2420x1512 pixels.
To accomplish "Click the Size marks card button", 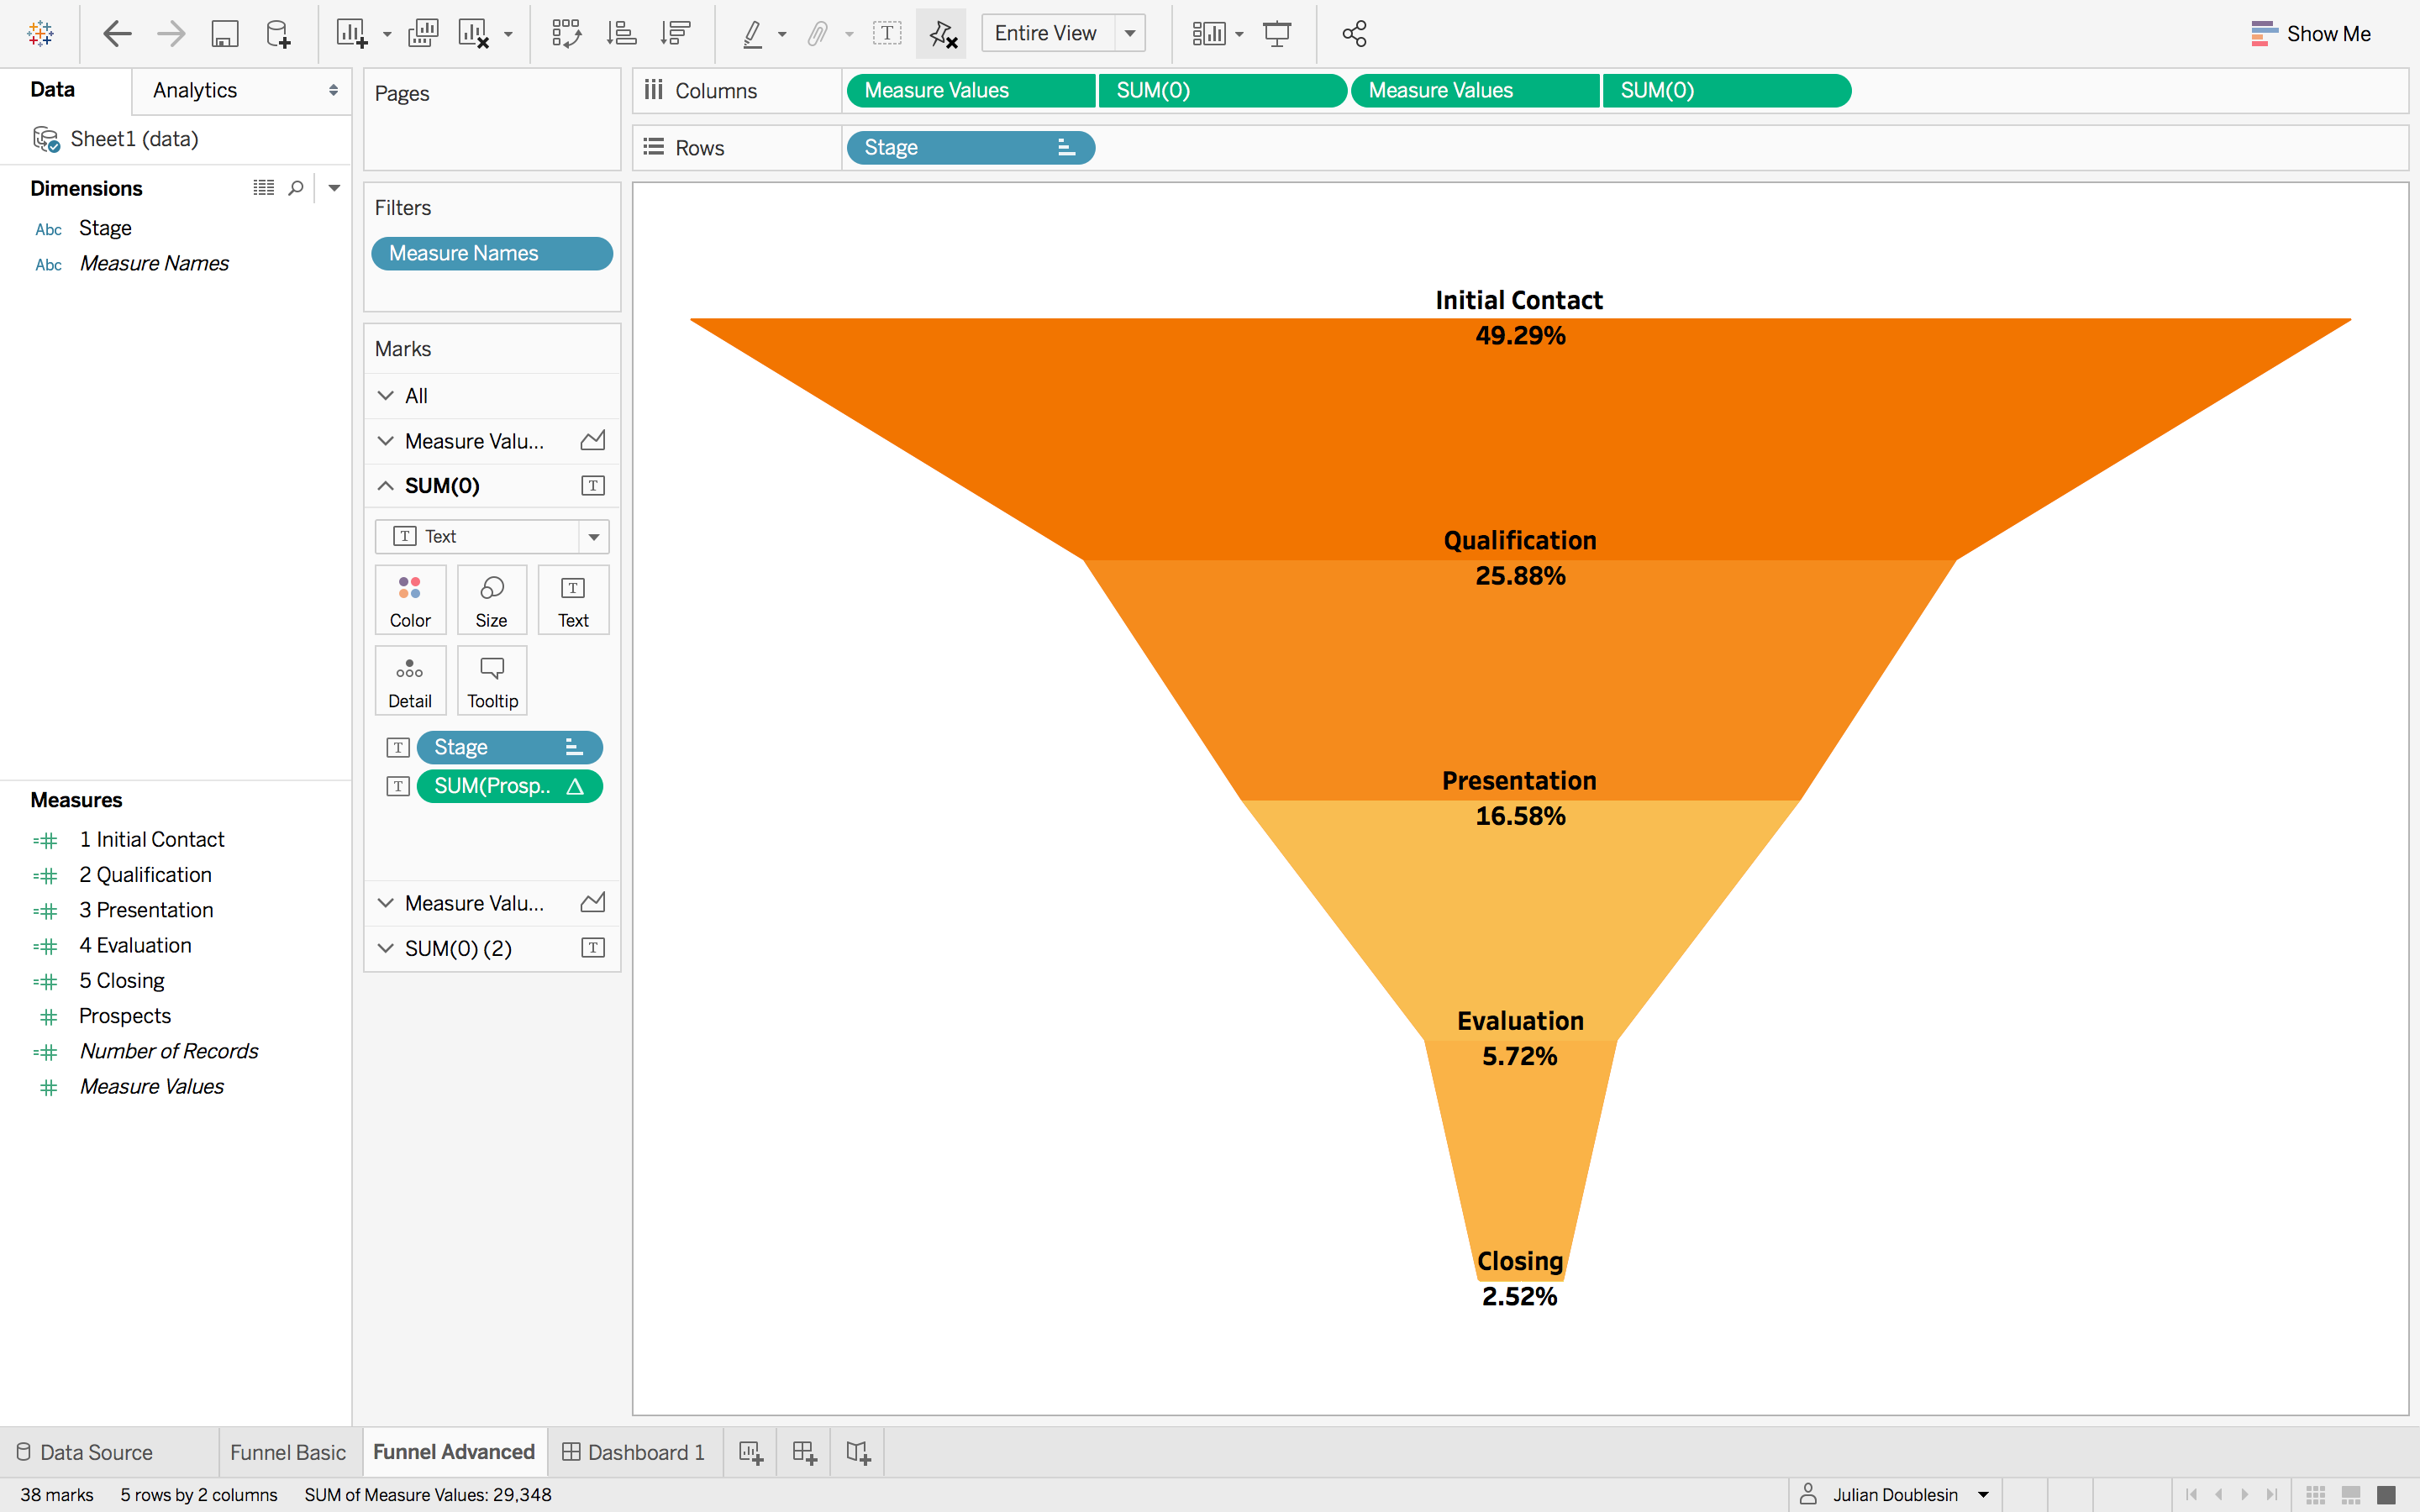I will click(491, 600).
